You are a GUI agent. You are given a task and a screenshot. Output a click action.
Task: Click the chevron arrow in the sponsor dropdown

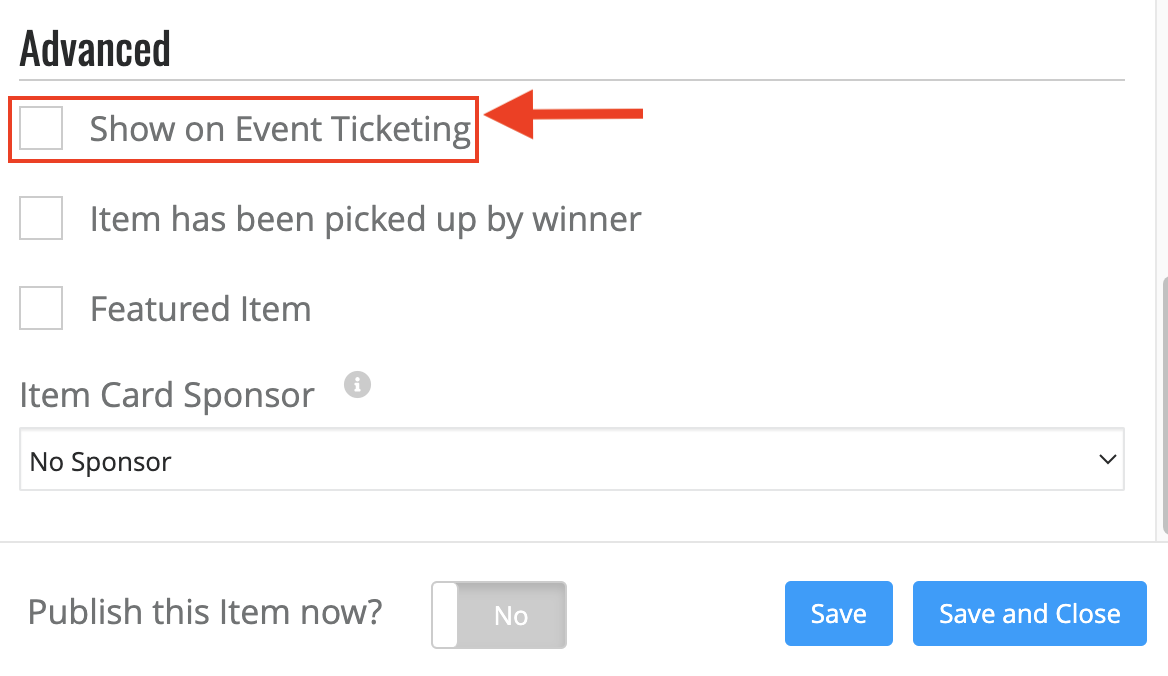(1108, 459)
